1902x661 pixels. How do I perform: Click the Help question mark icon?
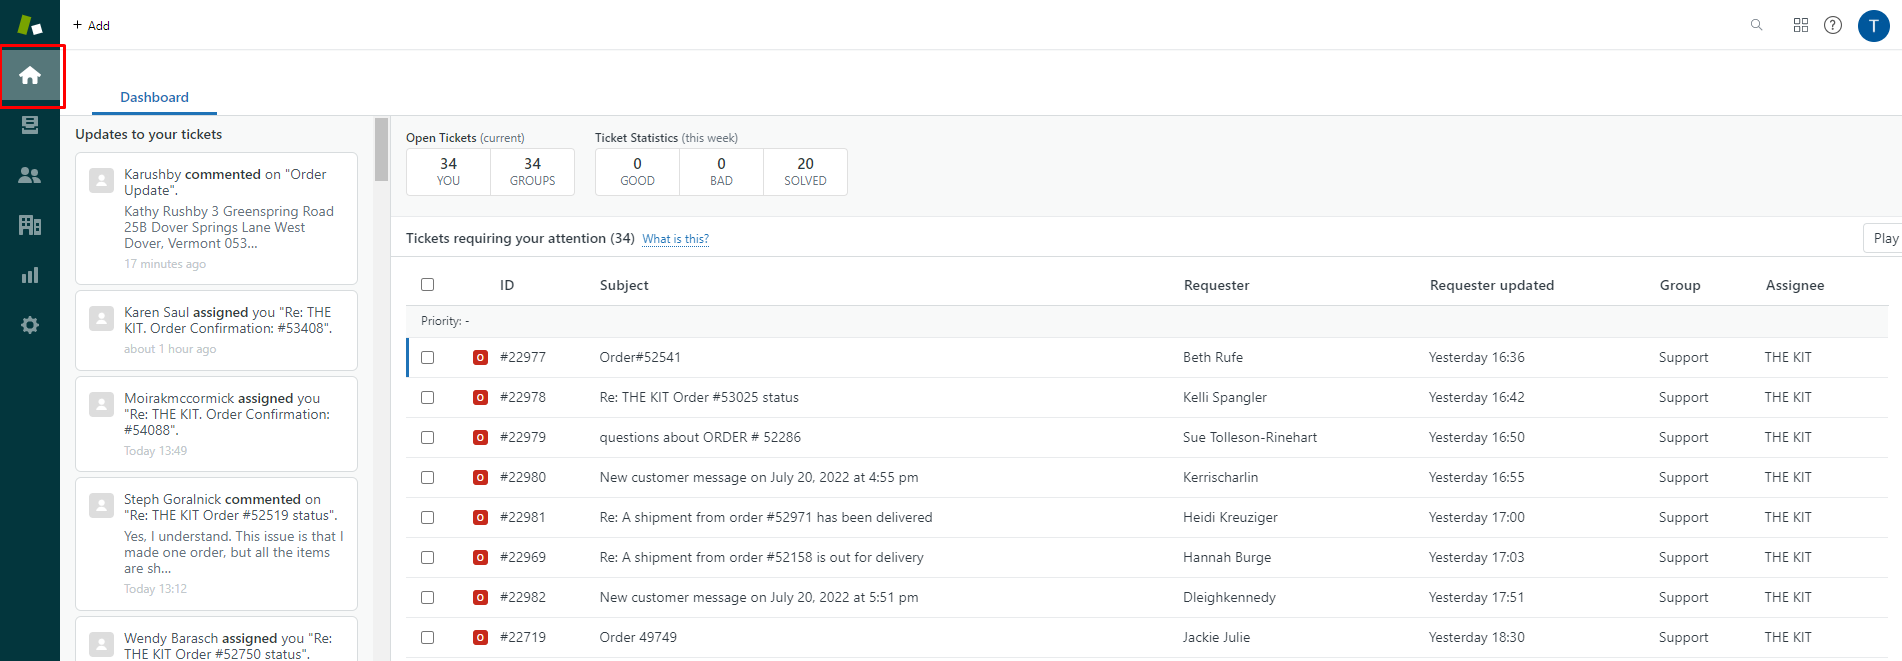coord(1832,25)
